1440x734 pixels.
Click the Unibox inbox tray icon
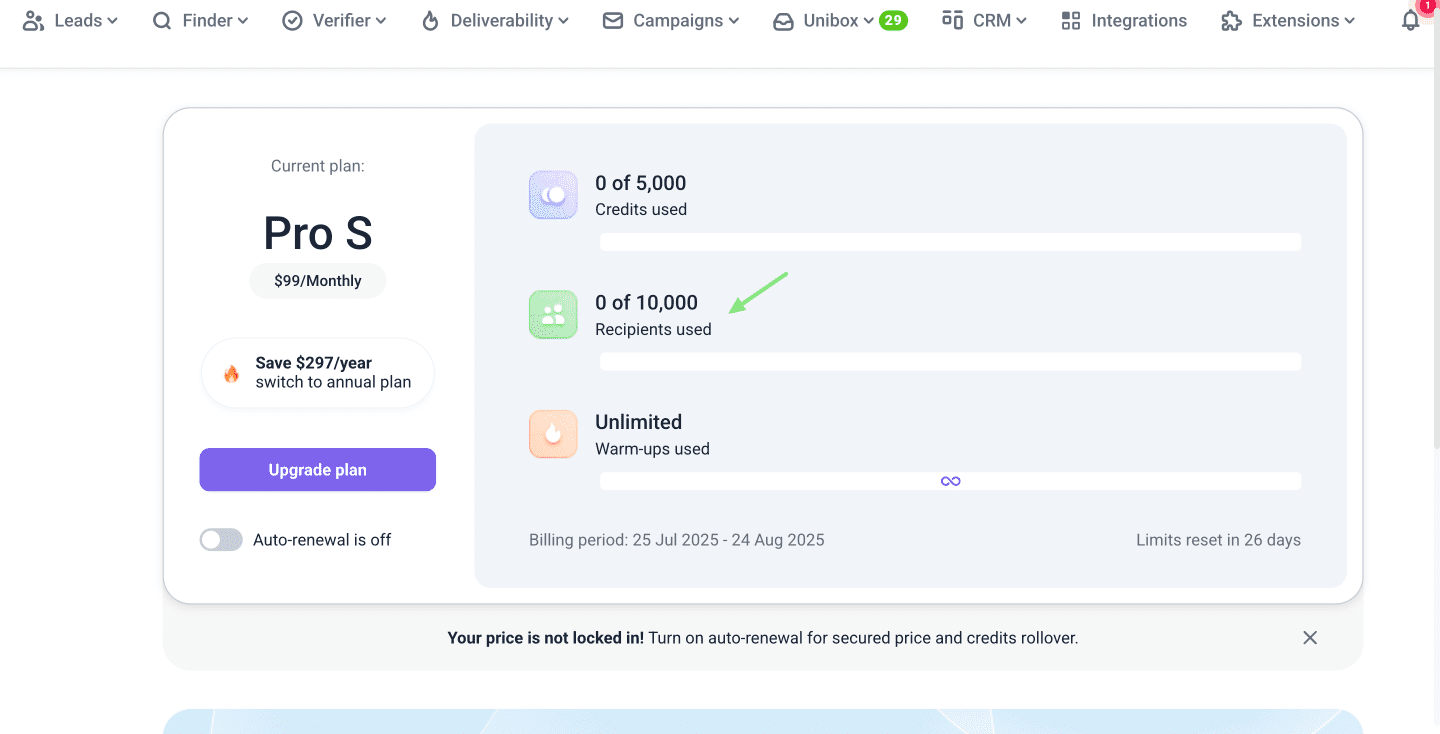click(x=783, y=21)
